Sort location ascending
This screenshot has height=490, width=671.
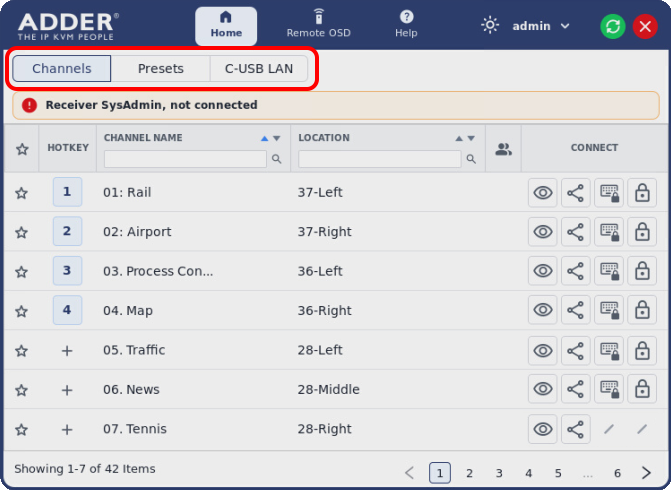459,138
